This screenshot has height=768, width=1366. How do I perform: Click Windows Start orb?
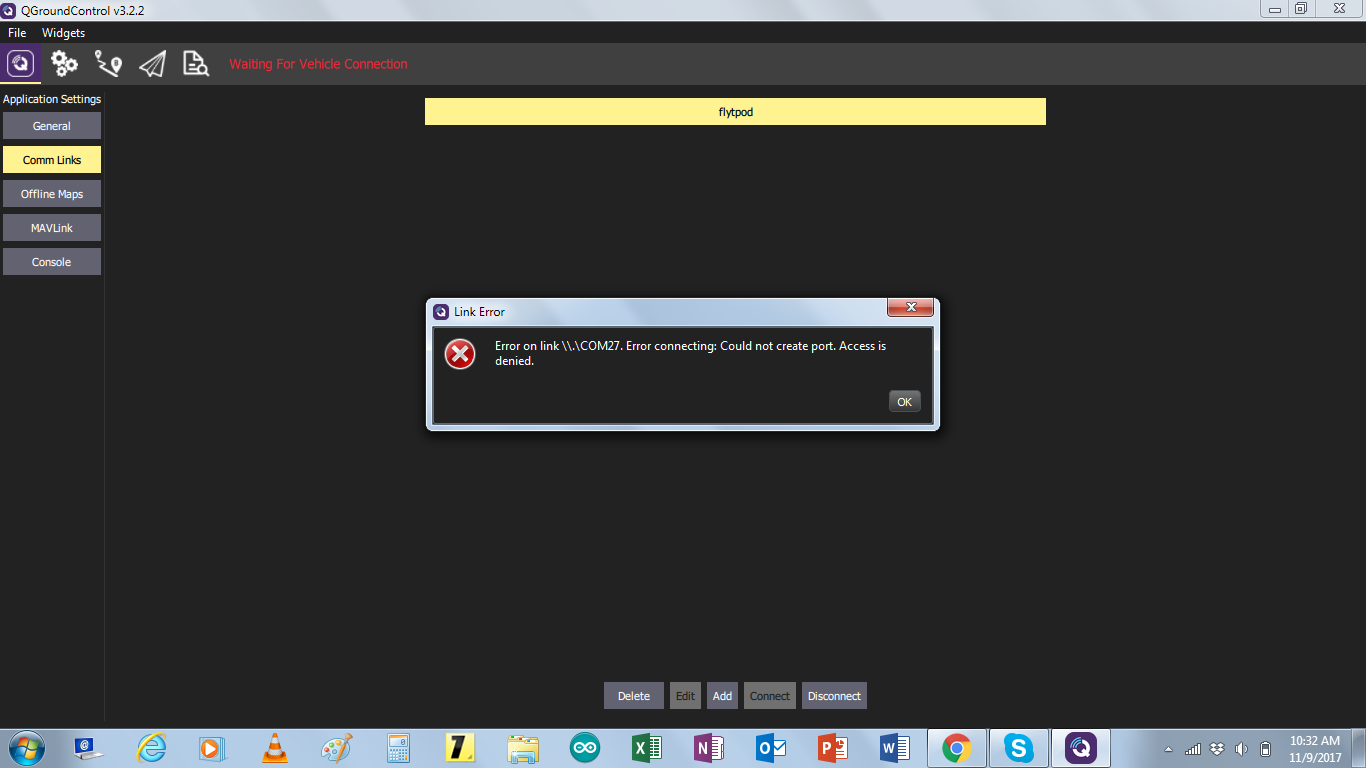[x=25, y=747]
